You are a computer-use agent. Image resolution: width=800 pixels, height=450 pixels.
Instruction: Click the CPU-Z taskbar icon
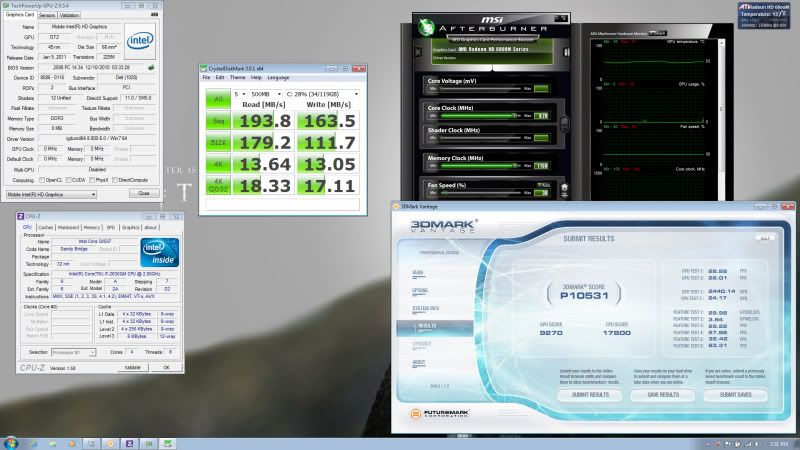tap(130, 443)
